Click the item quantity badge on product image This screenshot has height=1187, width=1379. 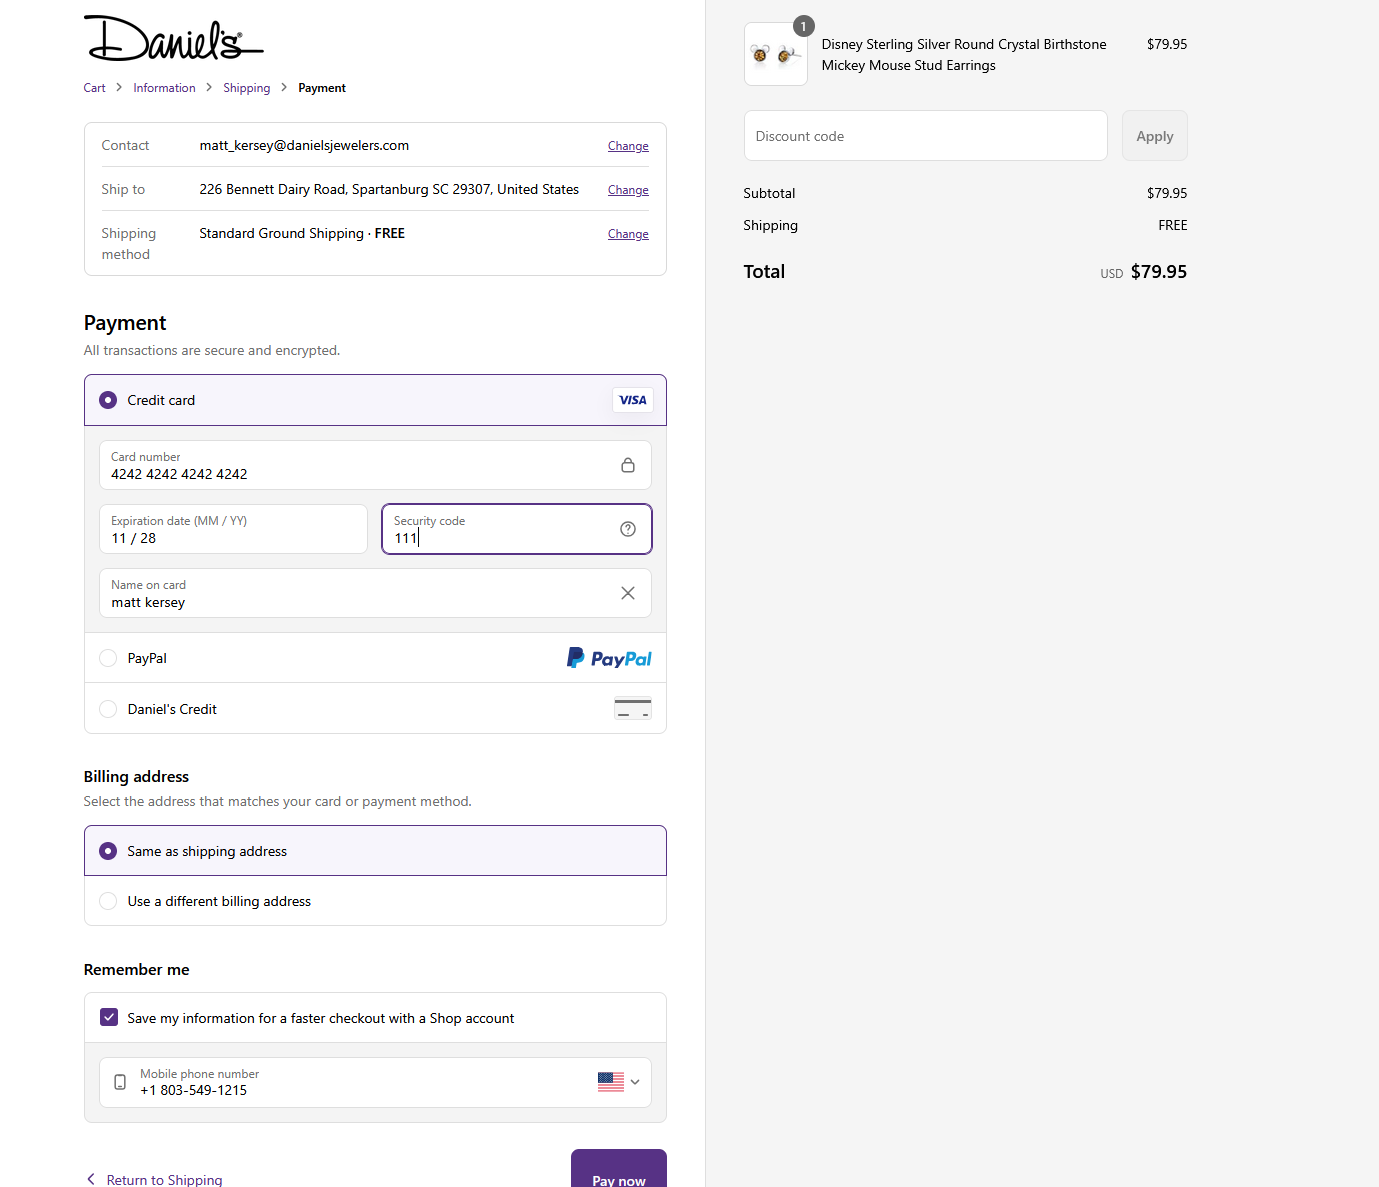tap(803, 26)
